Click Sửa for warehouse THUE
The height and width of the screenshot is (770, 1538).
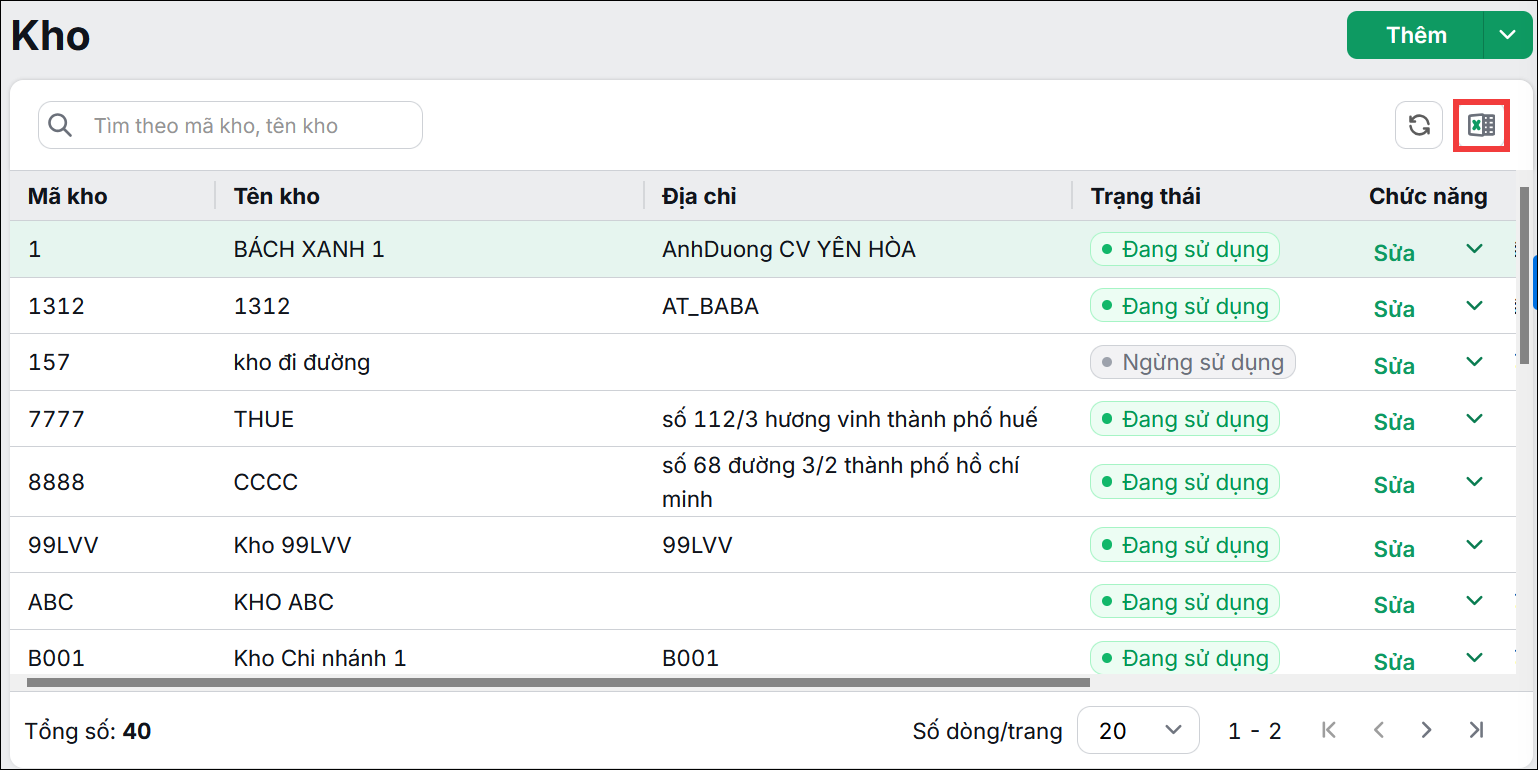tap(1394, 422)
